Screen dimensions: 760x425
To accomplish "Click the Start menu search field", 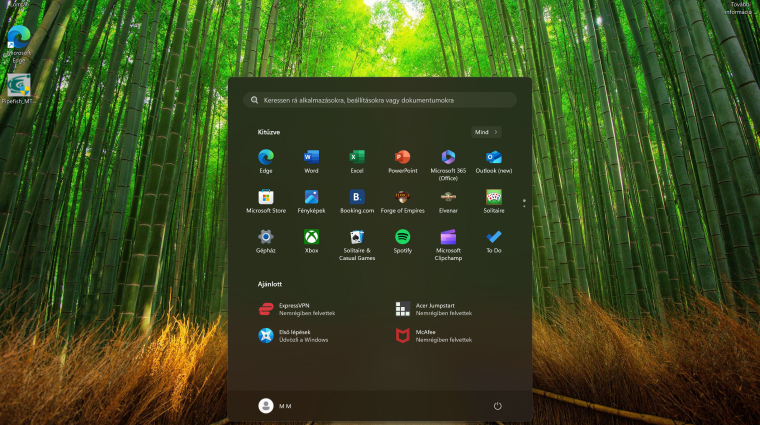I will [x=380, y=100].
